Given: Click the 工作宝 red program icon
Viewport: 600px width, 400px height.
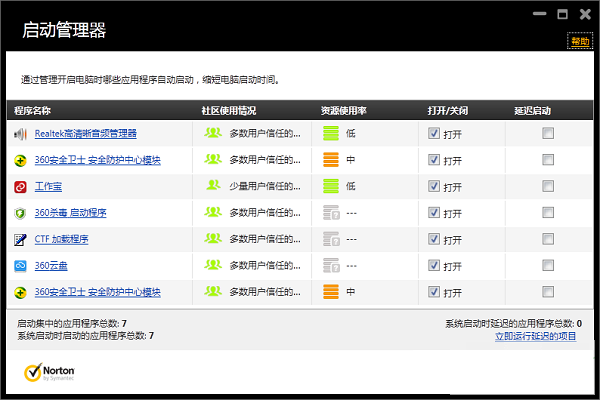Looking at the screenshot, I should click(x=19, y=186).
